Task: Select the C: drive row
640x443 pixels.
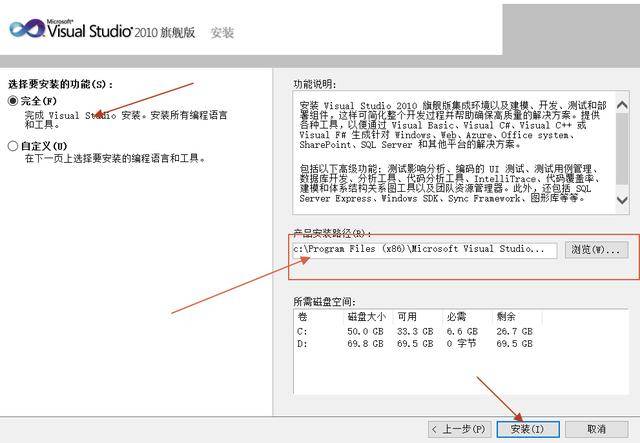Action: point(416,332)
